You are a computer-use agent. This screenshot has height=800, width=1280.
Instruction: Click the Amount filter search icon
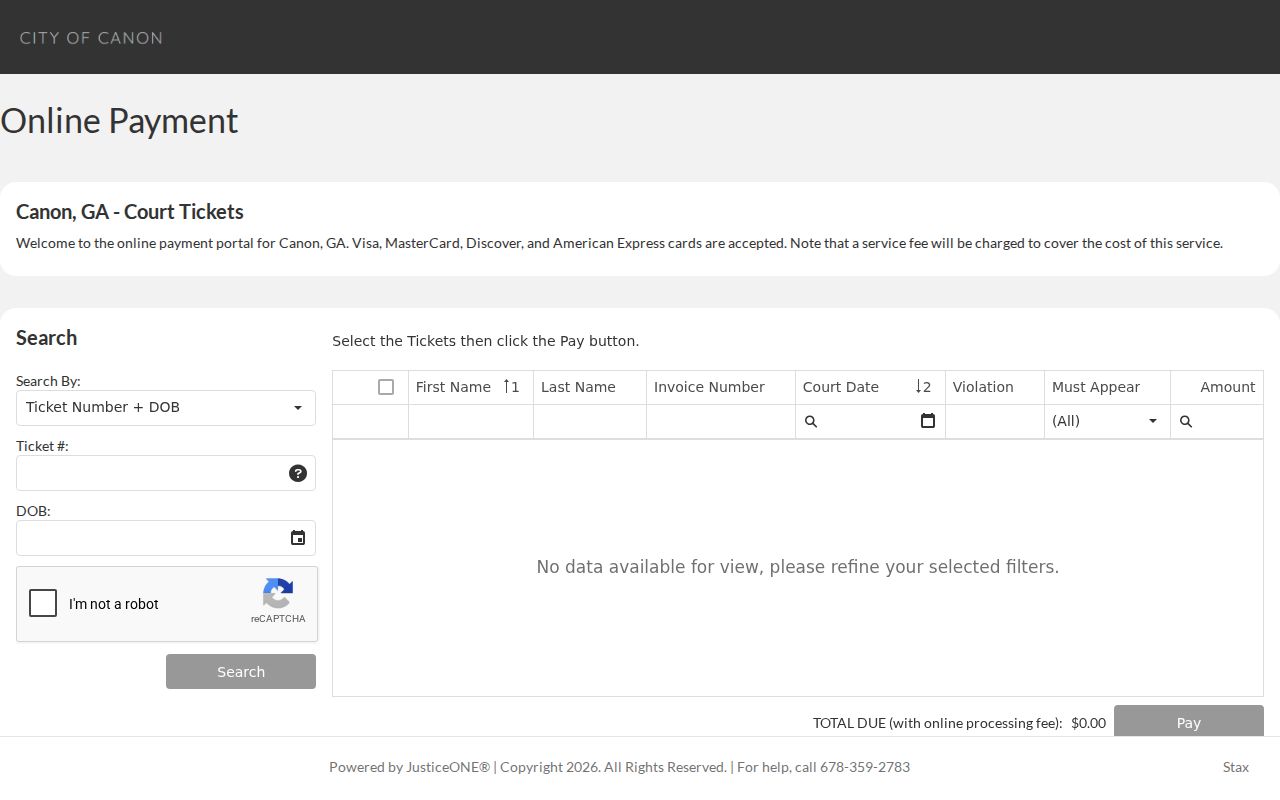click(x=1186, y=422)
